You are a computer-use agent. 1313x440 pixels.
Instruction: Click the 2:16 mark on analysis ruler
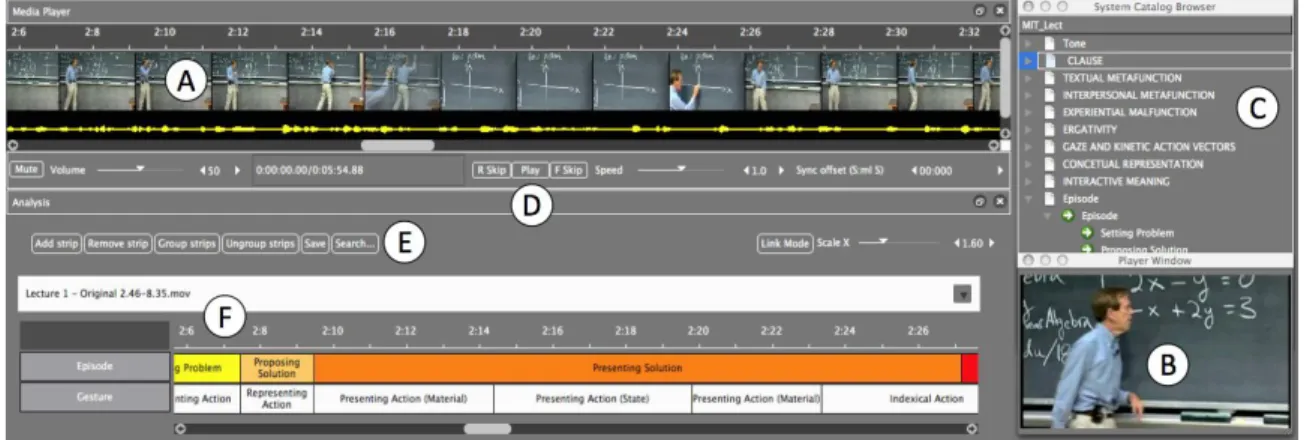point(552,329)
